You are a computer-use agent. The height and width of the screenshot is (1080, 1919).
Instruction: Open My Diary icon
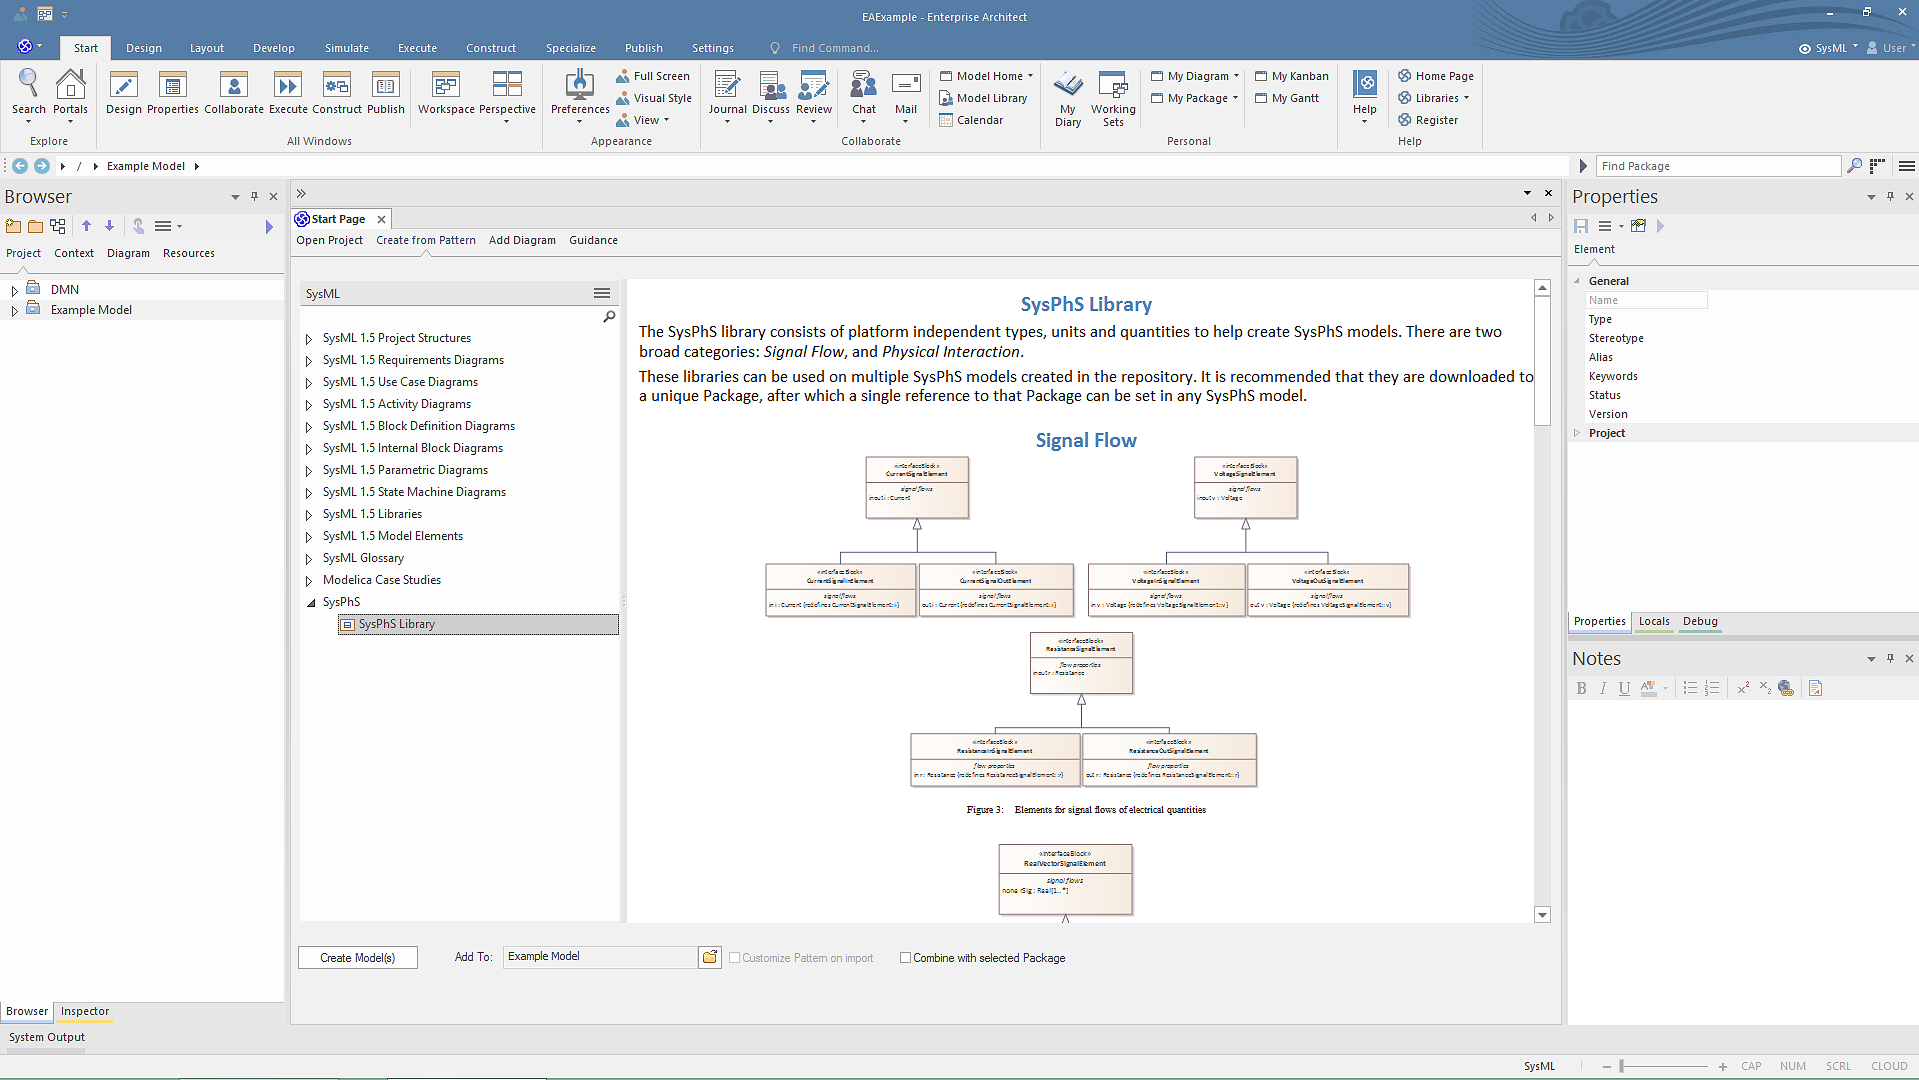[x=1068, y=85]
